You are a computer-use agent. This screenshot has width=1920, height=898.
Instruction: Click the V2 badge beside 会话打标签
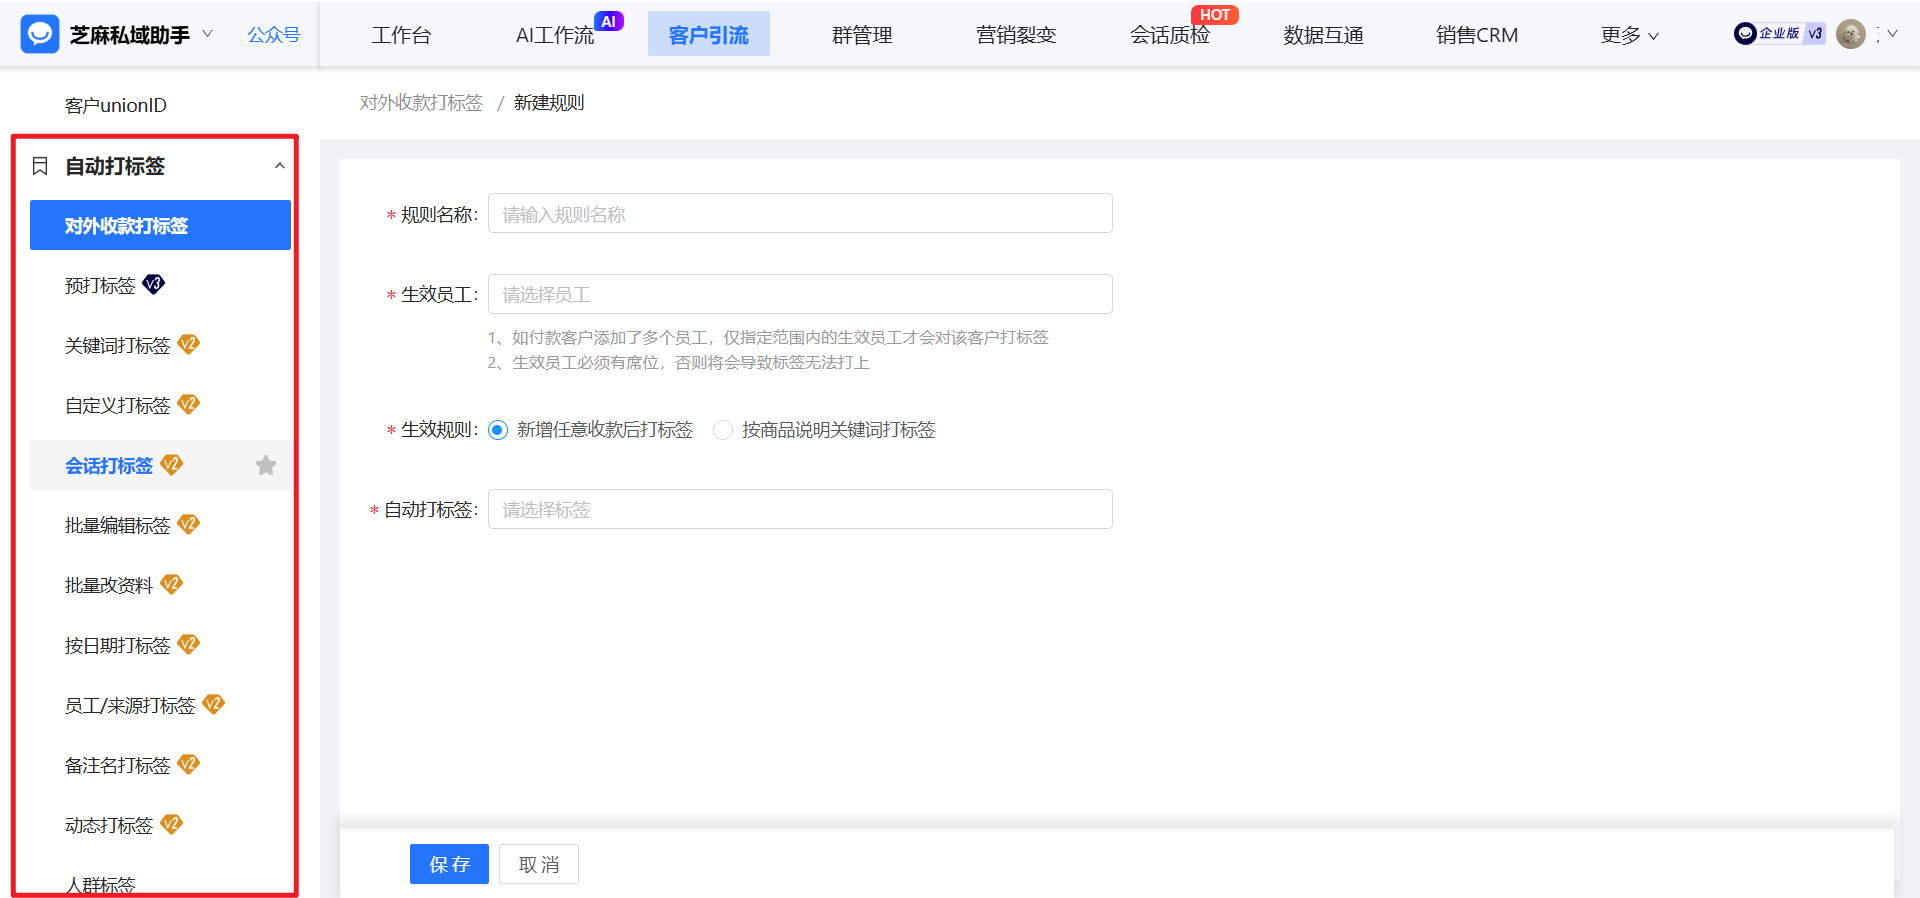pos(172,464)
